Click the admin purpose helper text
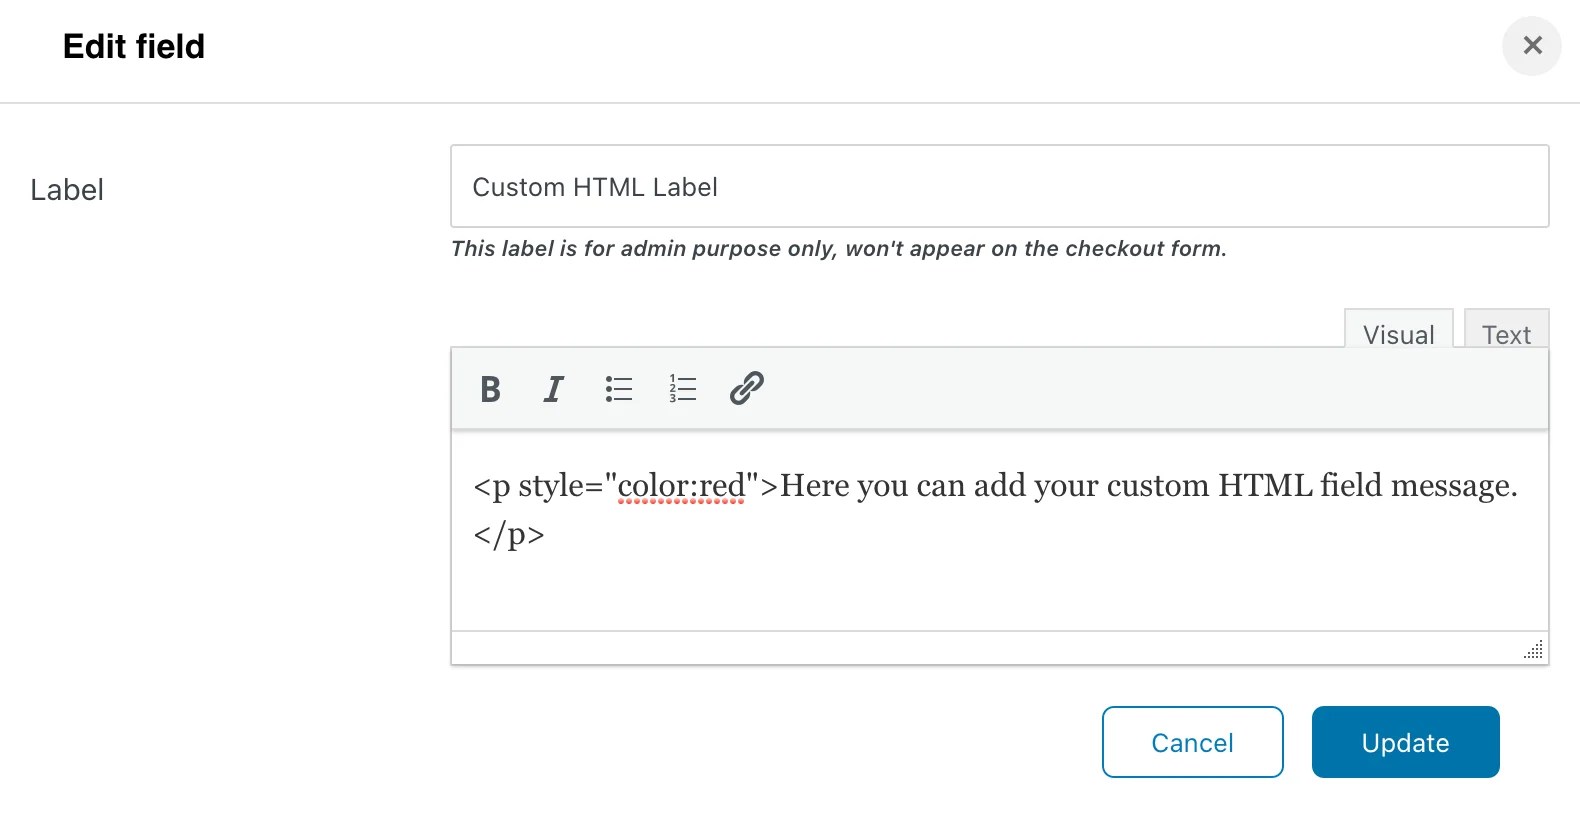 pos(838,249)
